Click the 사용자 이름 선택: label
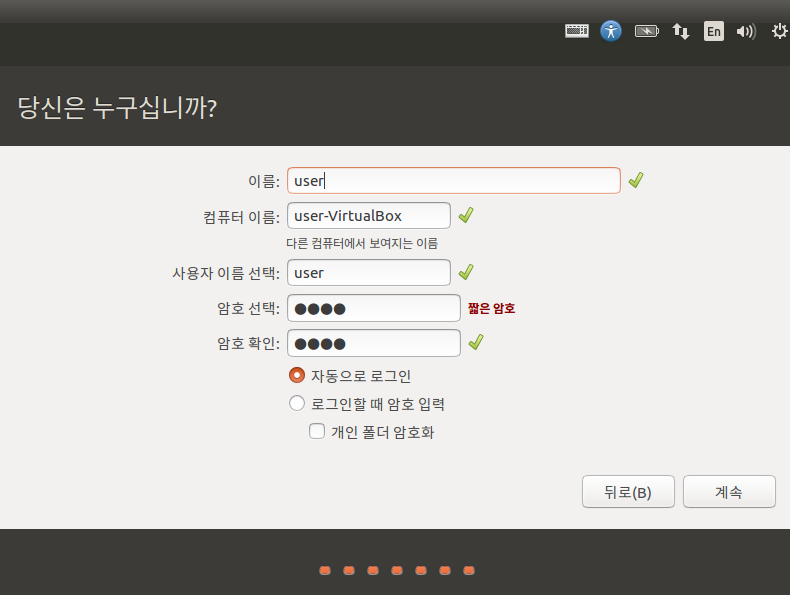790x595 pixels. coord(226,273)
